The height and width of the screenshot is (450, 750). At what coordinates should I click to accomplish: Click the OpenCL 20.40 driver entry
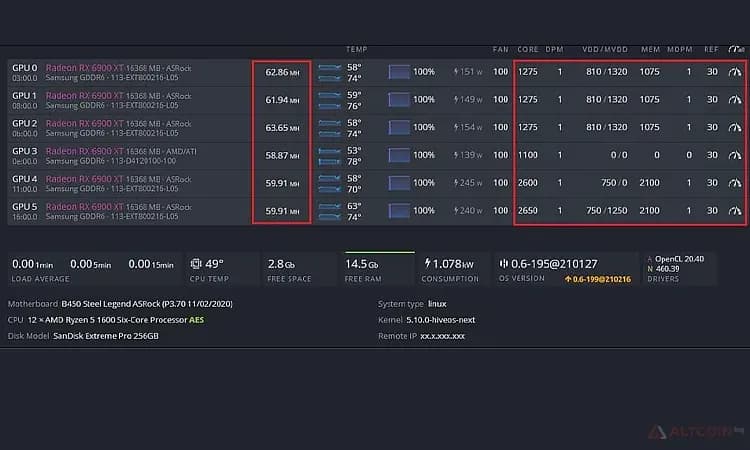[679, 259]
